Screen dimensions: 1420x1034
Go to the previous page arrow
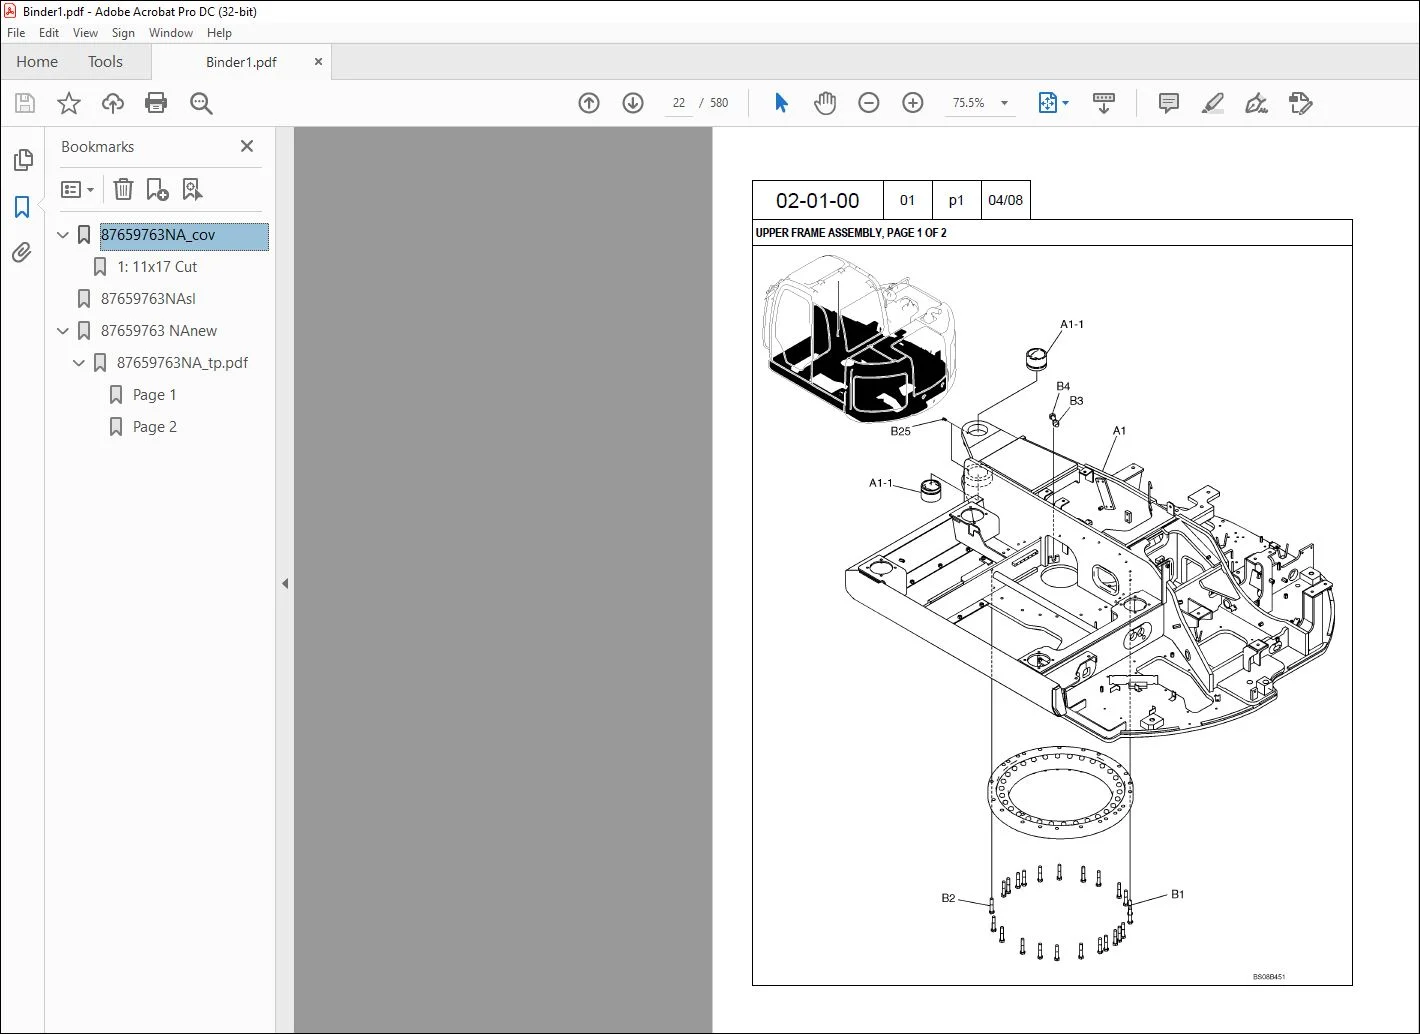pos(589,103)
